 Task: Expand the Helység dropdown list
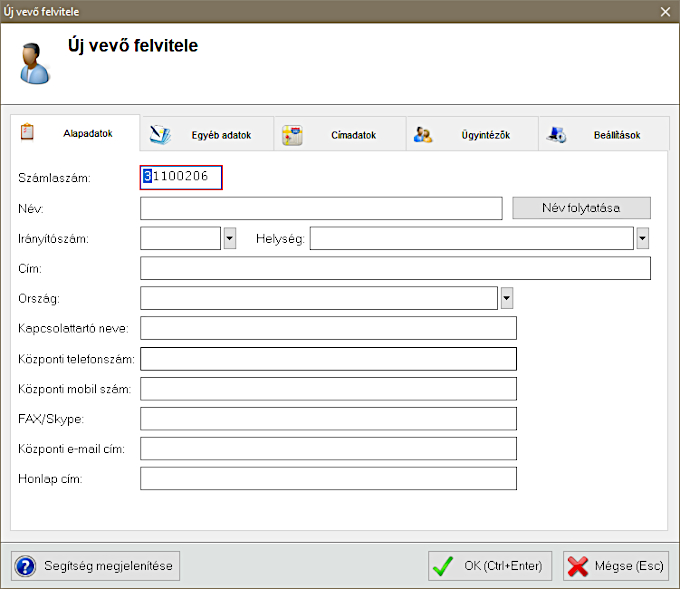(x=643, y=238)
